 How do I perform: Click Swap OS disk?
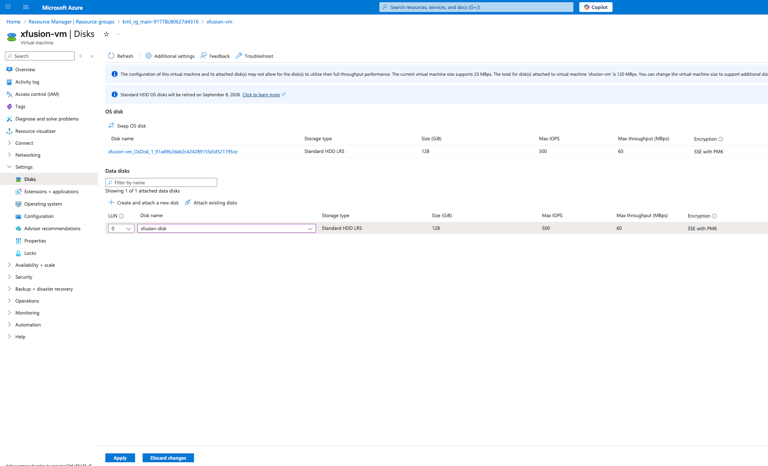point(127,126)
